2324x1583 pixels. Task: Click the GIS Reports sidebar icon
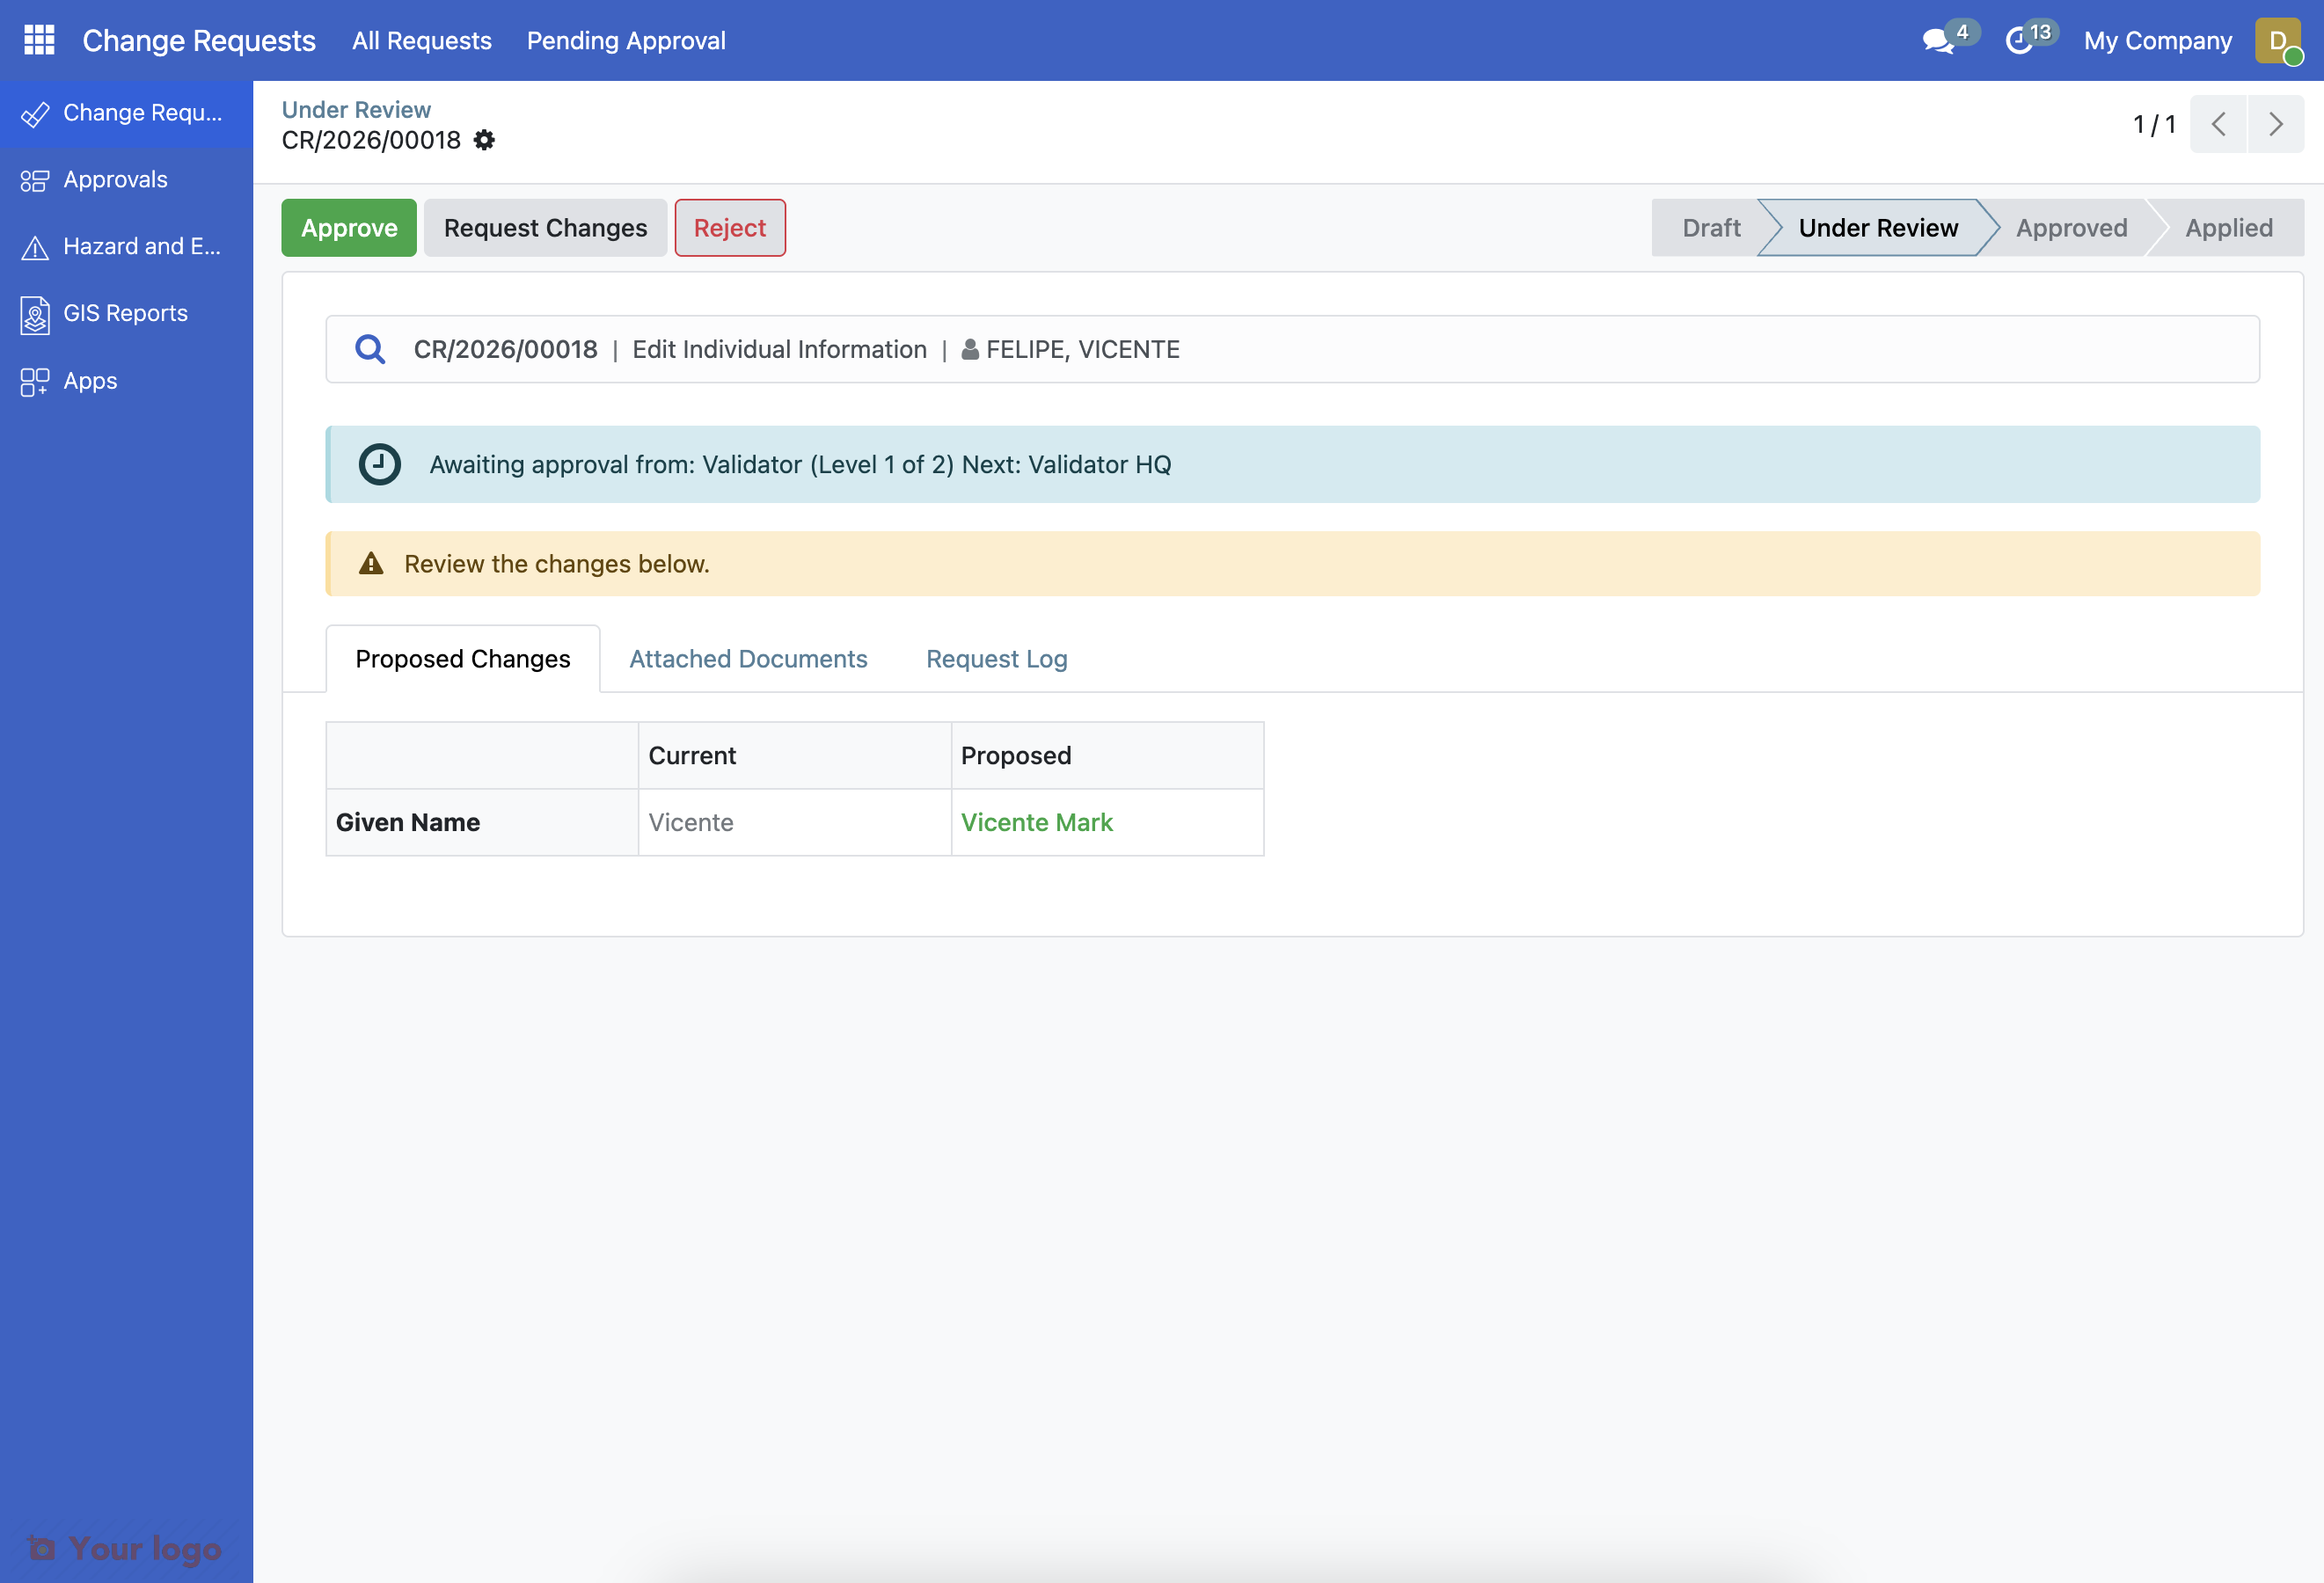tap(35, 314)
